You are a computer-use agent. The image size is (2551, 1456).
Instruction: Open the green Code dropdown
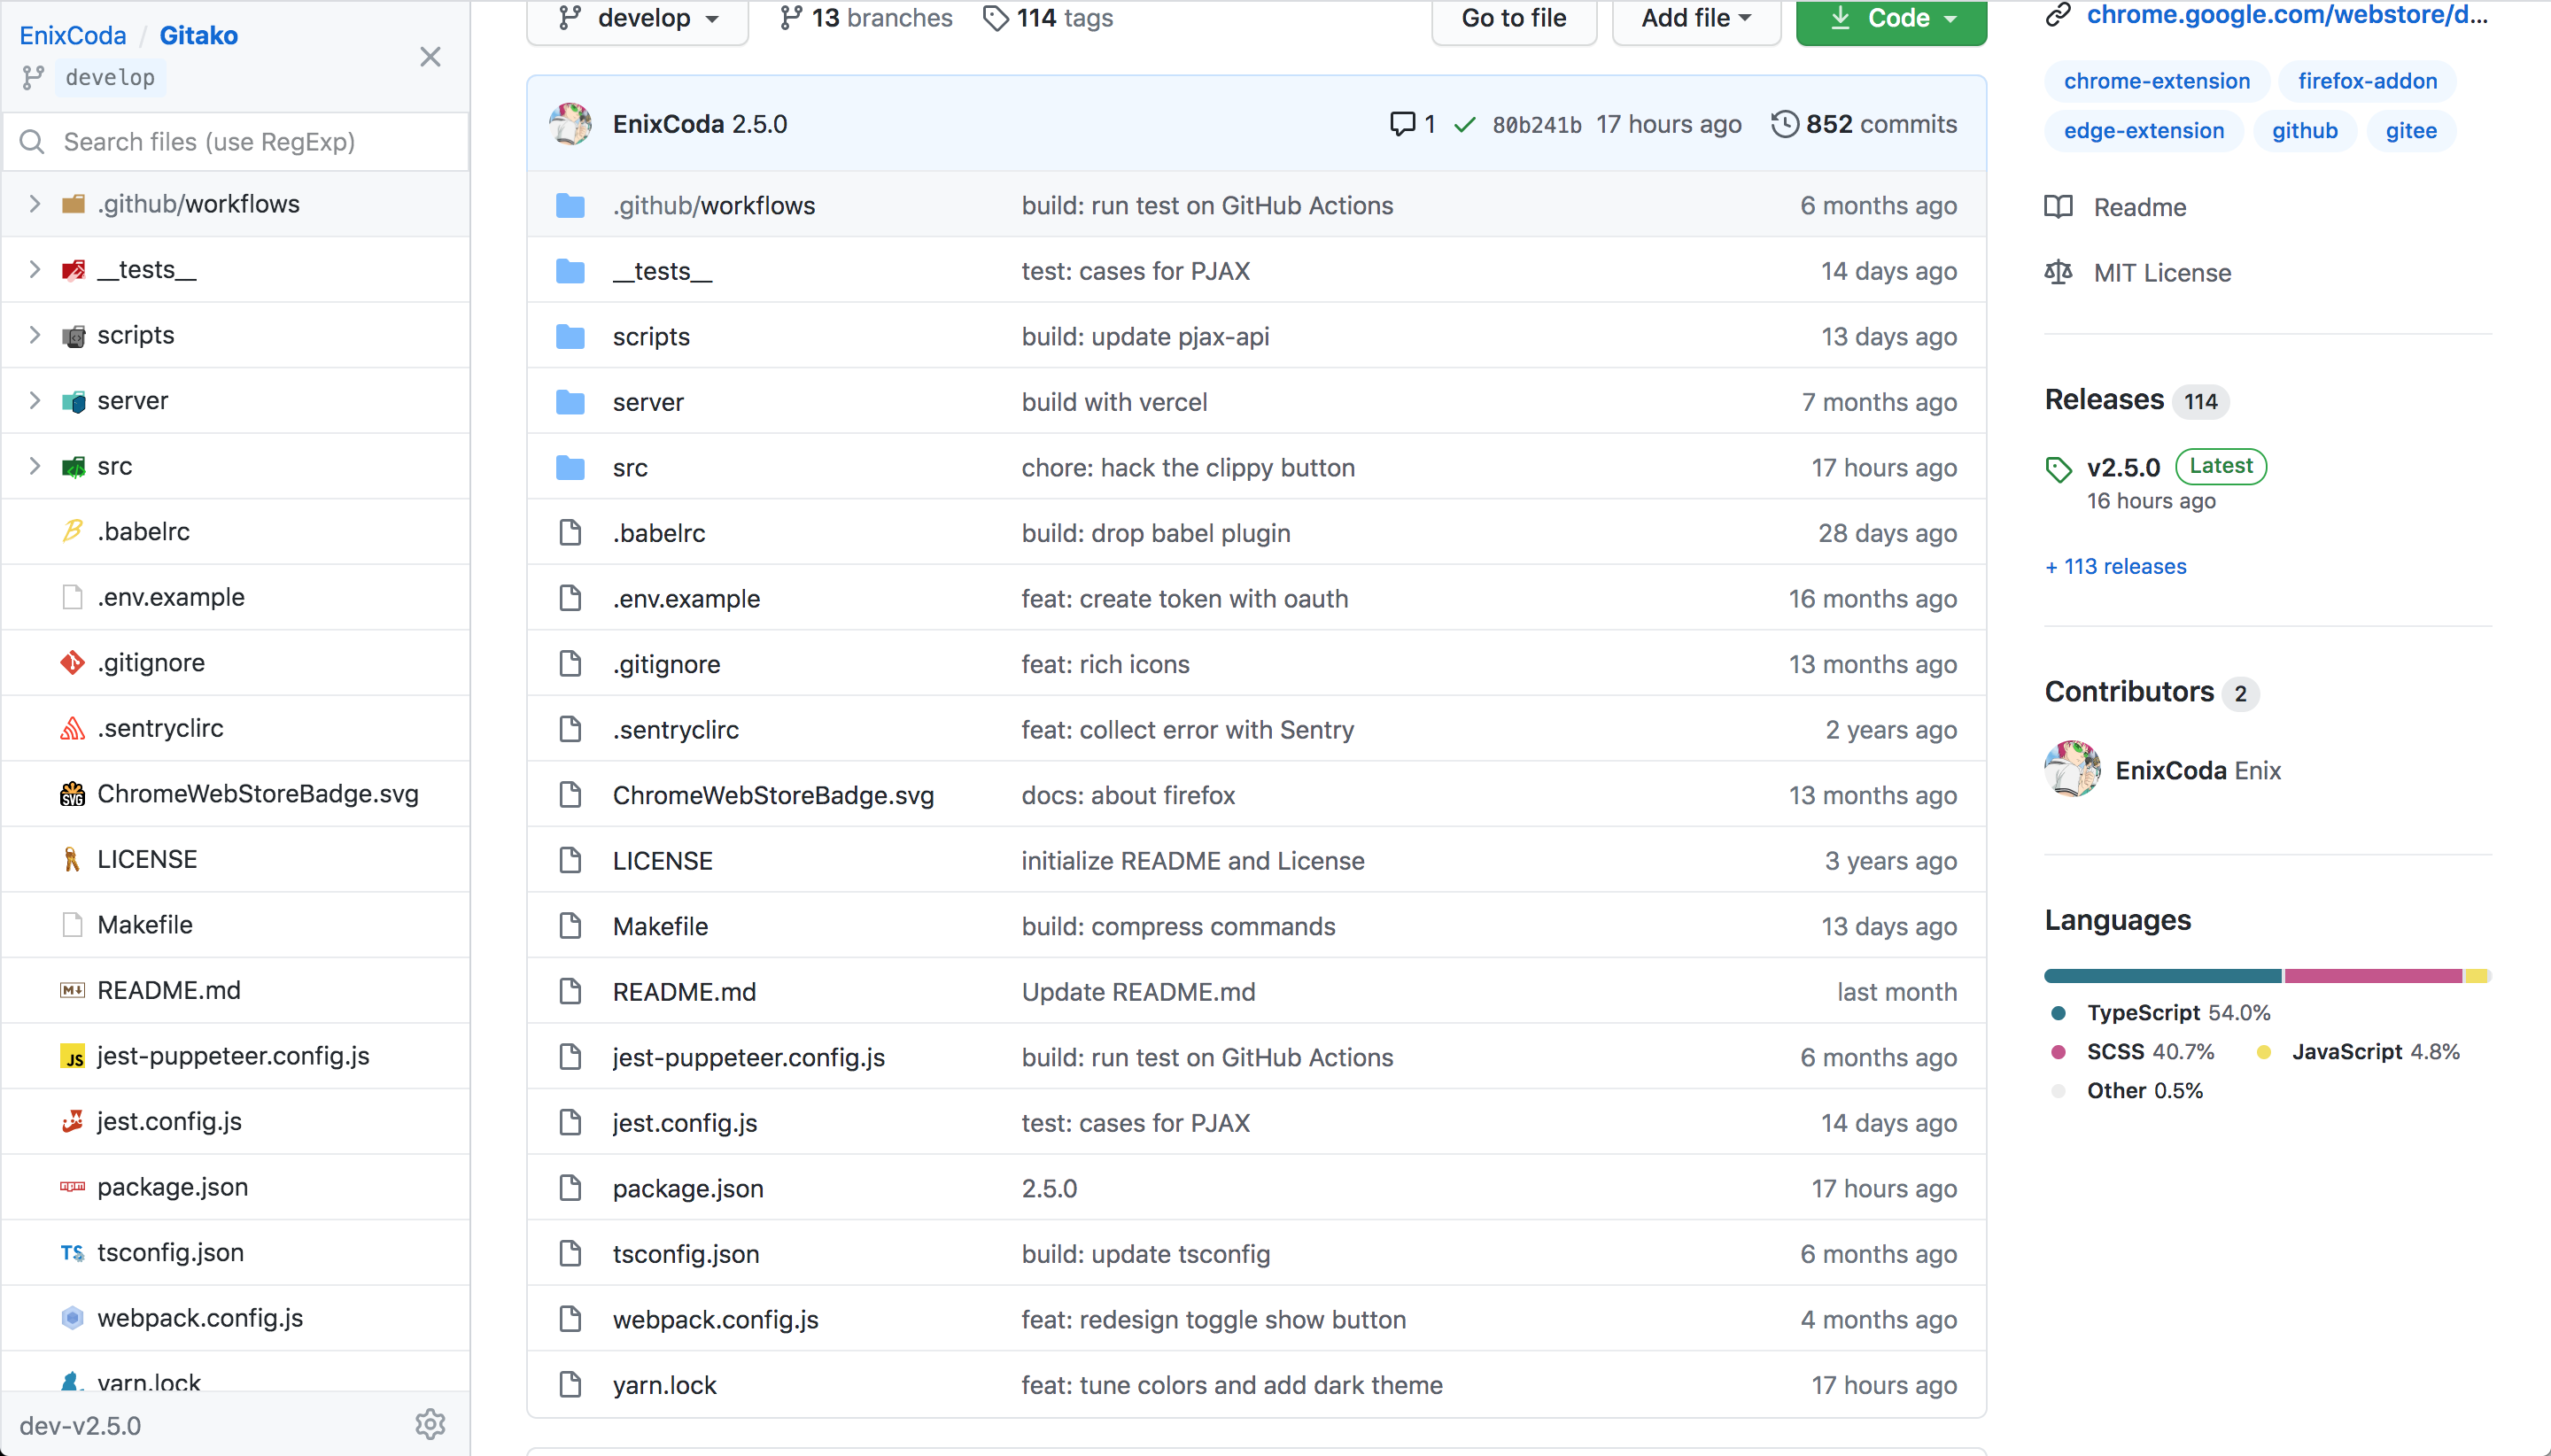pyautogui.click(x=1891, y=17)
